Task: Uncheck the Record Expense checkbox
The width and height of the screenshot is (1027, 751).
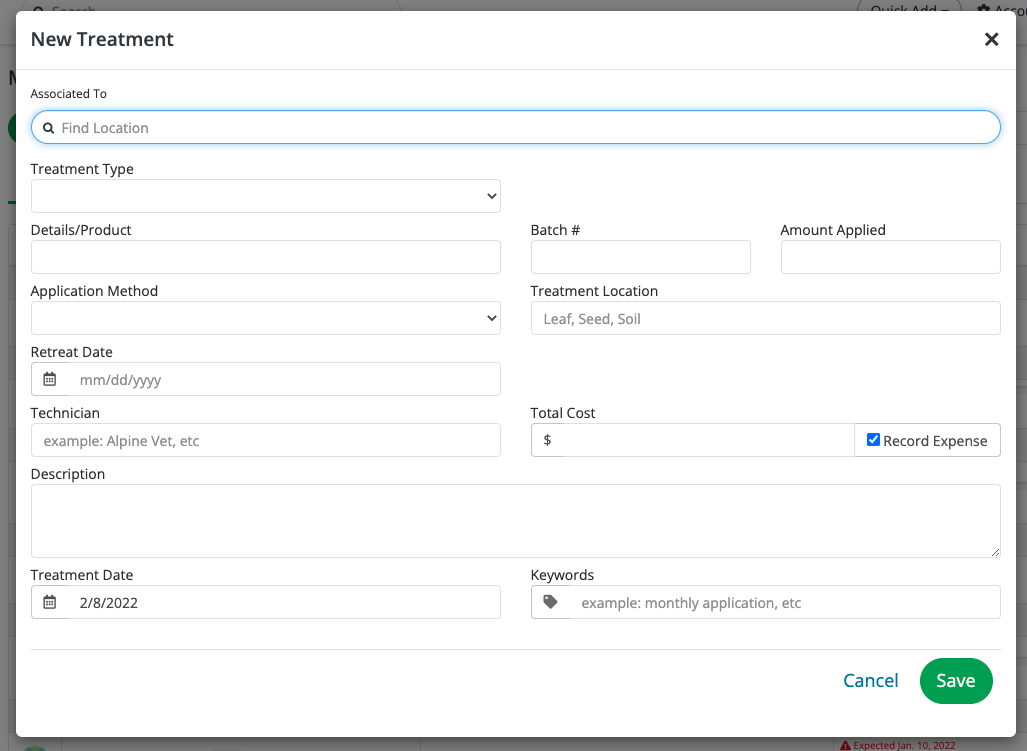Action: (x=873, y=440)
